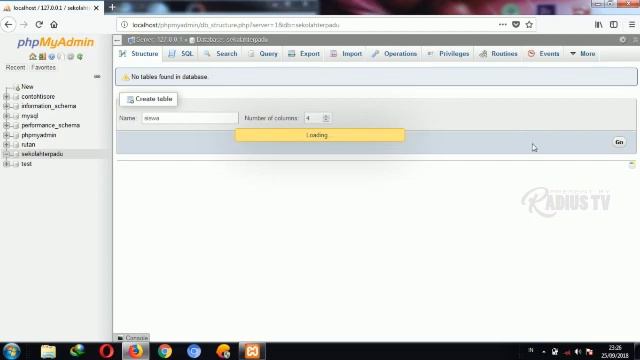The image size is (640, 360).
Task: Open the phpMyAdmin home icon
Action: click(33, 57)
